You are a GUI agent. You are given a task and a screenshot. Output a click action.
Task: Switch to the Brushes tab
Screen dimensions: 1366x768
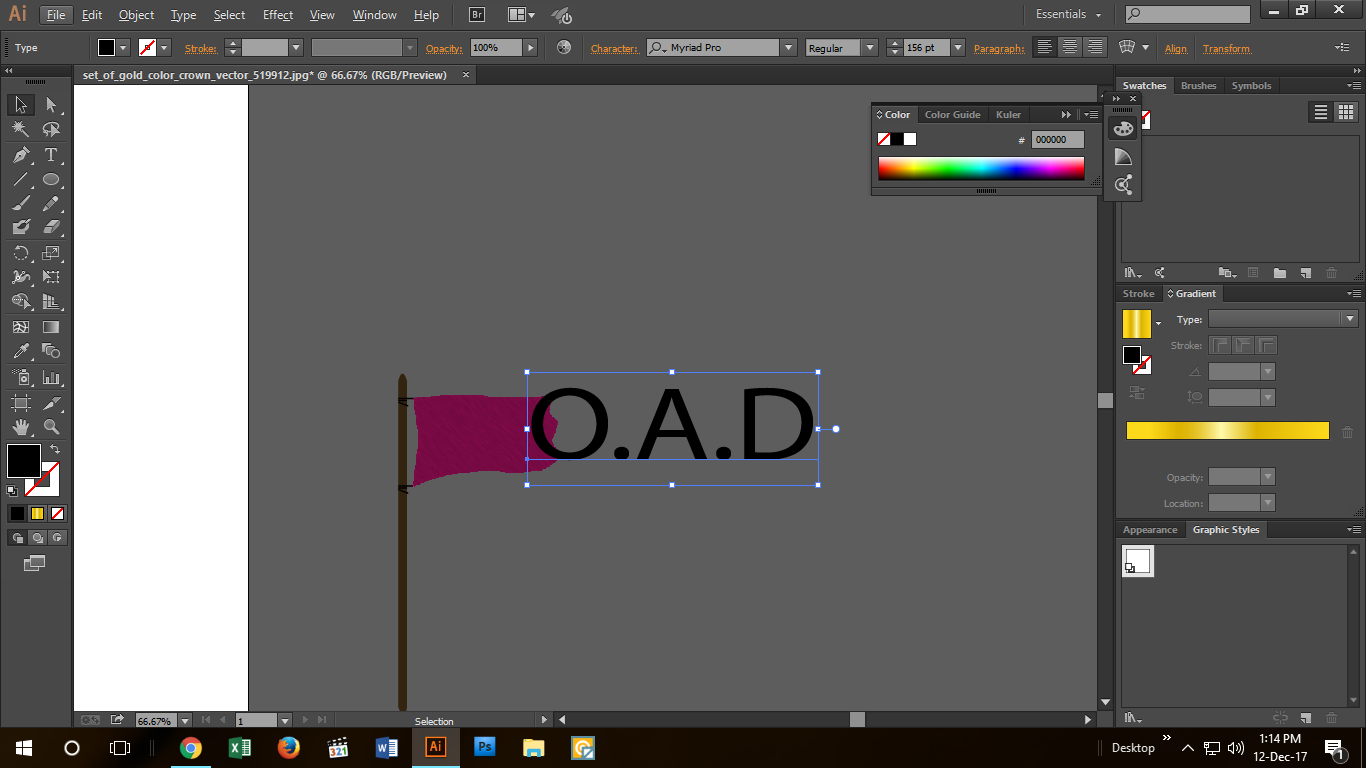tap(1198, 85)
